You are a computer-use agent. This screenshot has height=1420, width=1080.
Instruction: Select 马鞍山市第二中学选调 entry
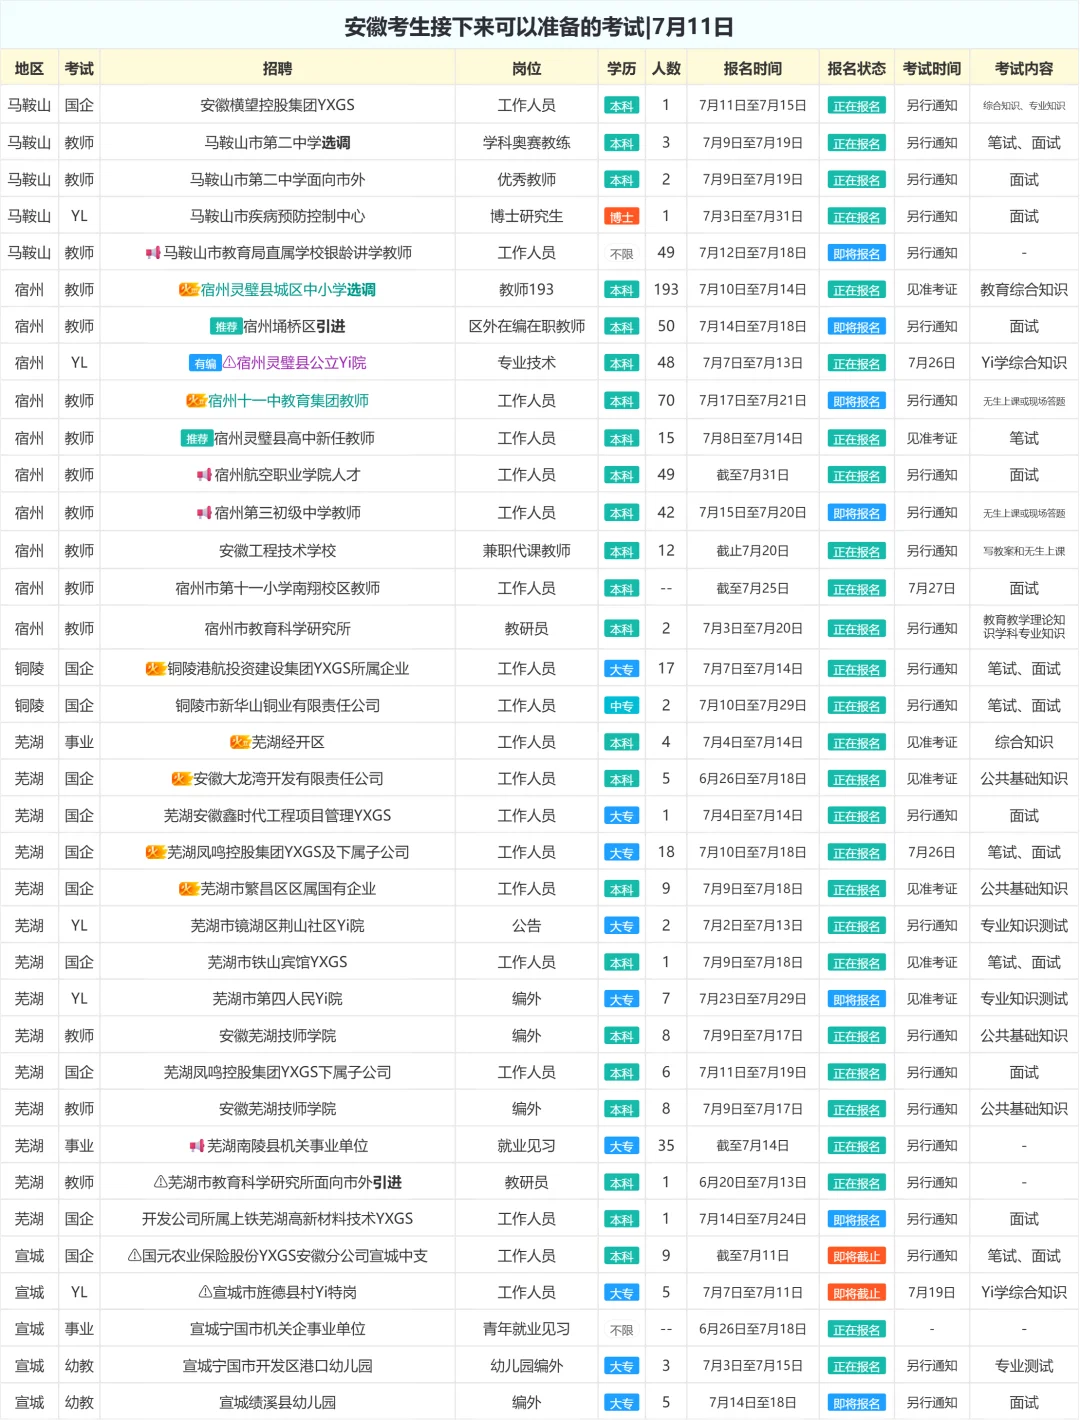tap(277, 143)
